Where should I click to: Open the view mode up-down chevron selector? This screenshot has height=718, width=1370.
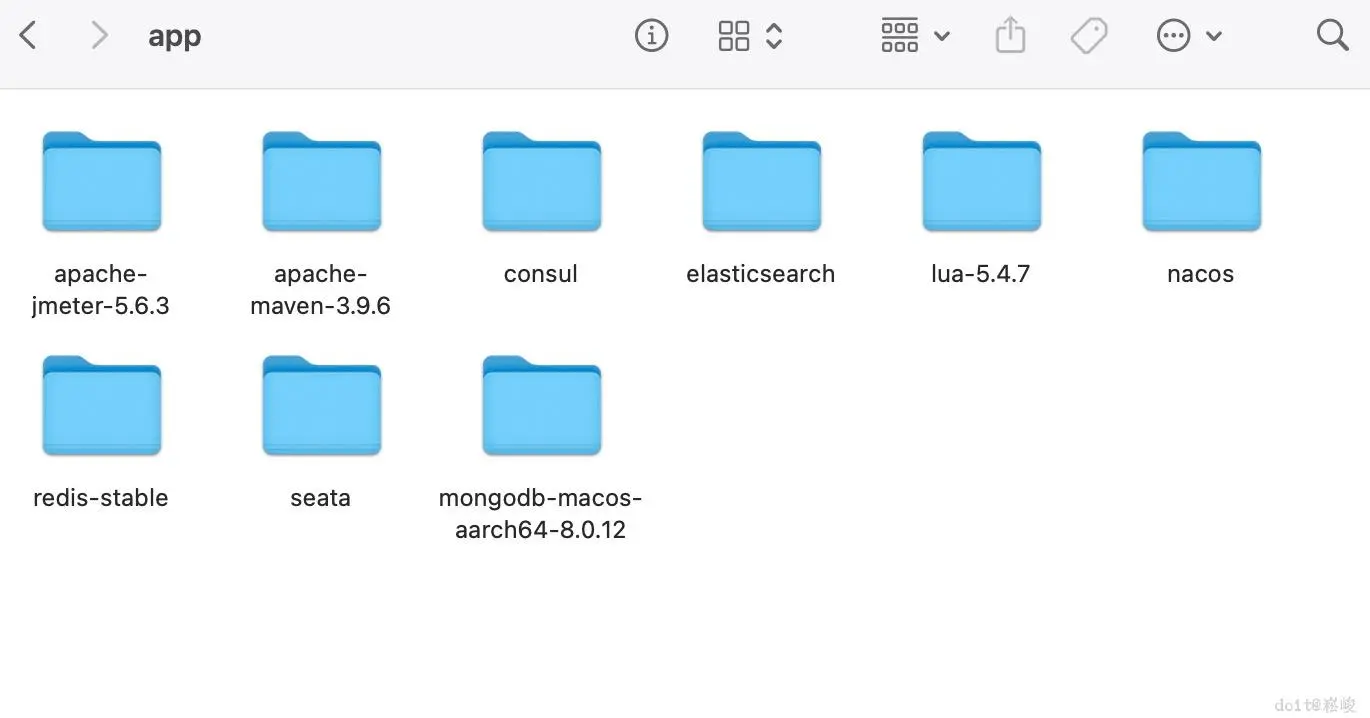[774, 36]
